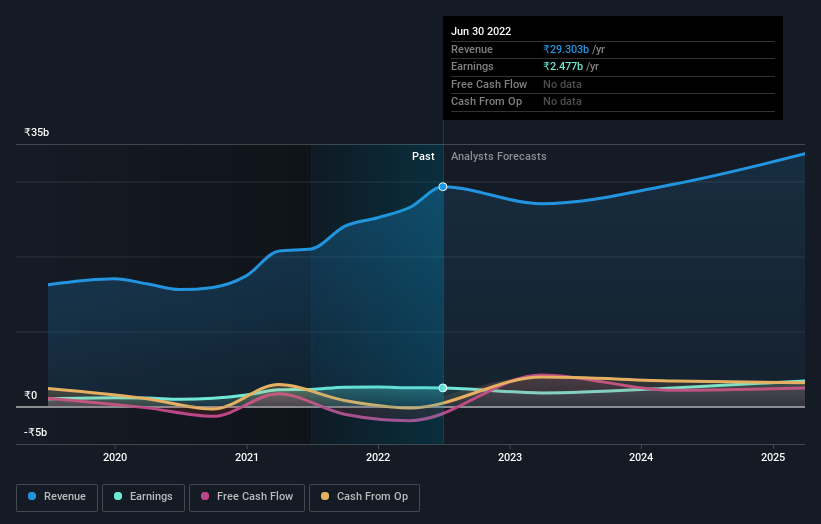Toggle the Earnings series legend button
This screenshot has height=524, width=821.
coord(143,497)
